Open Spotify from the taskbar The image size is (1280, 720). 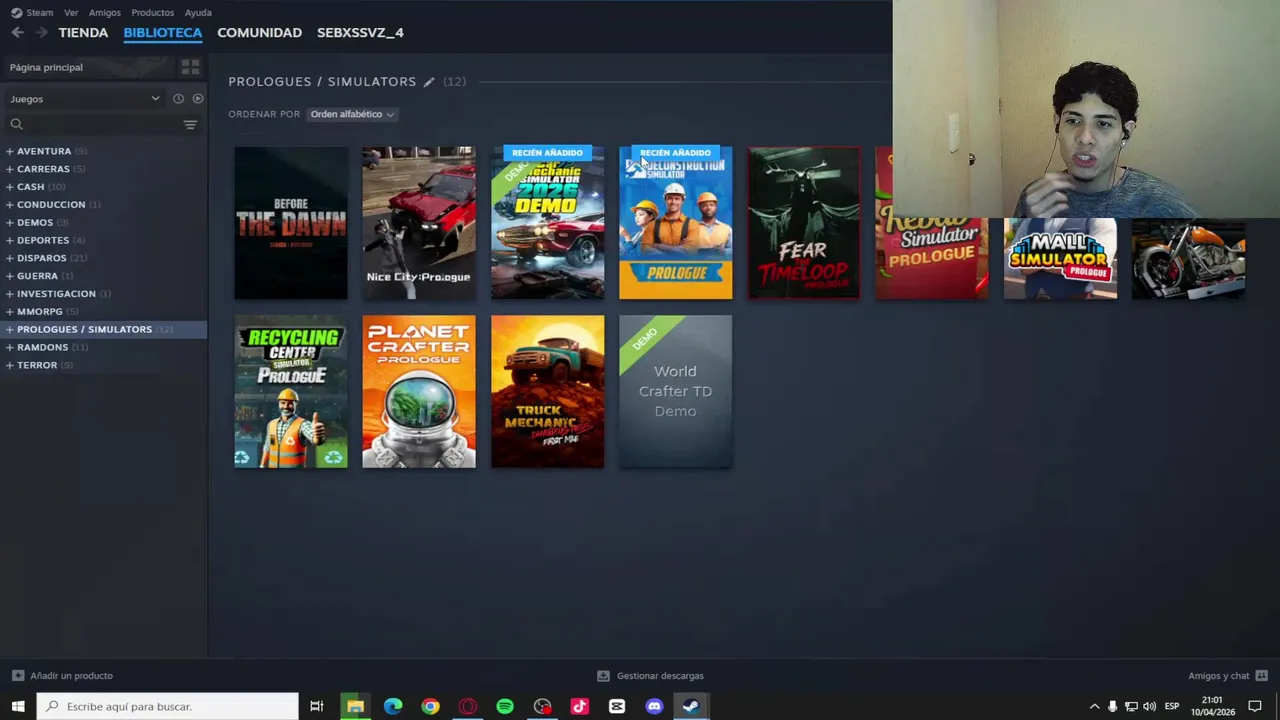point(505,706)
